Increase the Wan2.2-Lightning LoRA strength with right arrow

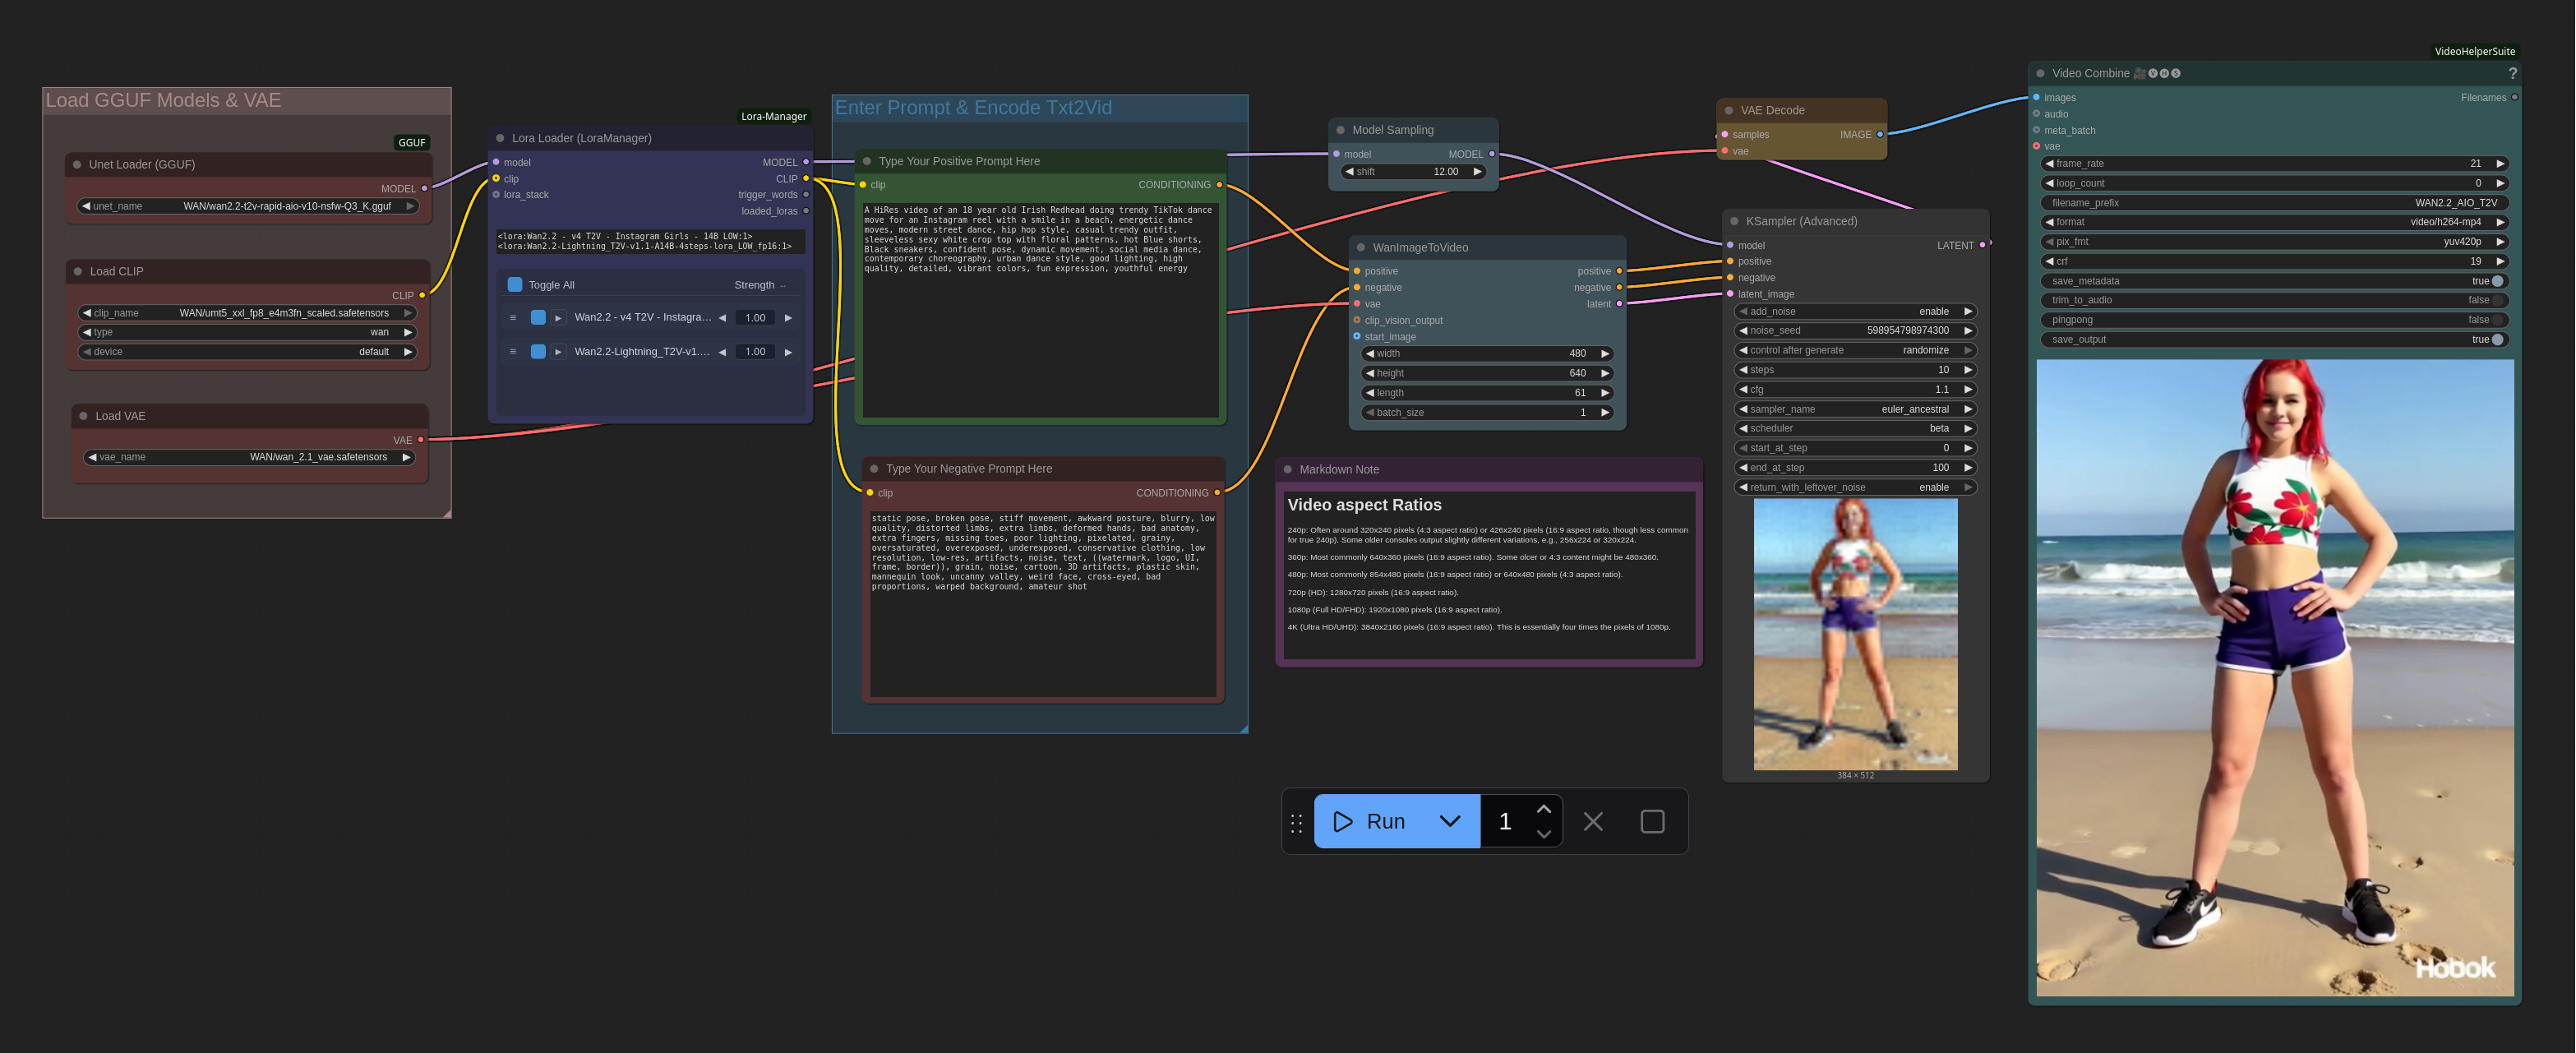[x=788, y=352]
